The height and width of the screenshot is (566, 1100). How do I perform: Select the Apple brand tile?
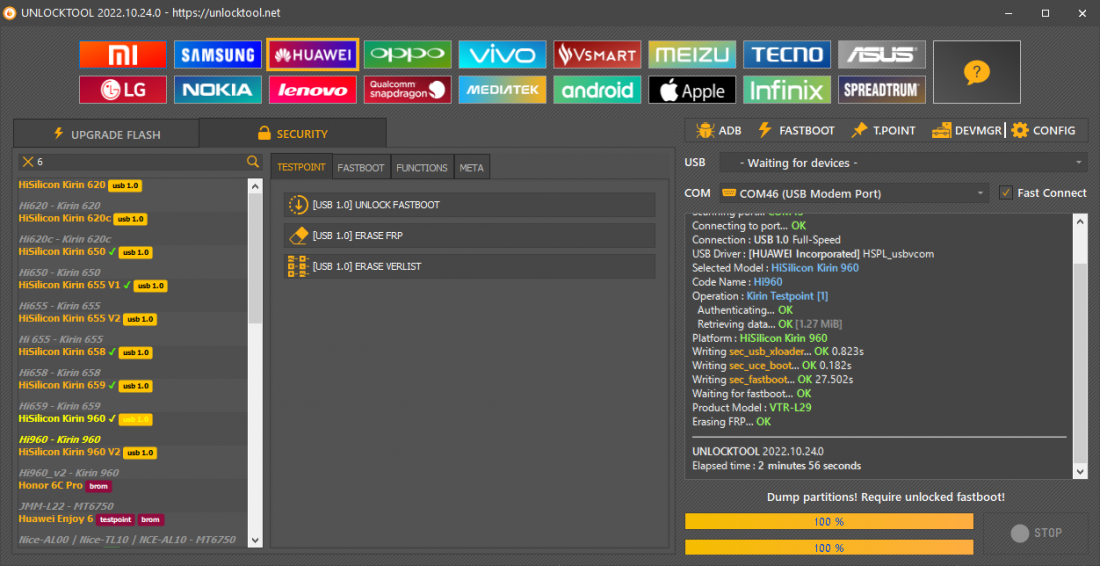pyautogui.click(x=692, y=90)
